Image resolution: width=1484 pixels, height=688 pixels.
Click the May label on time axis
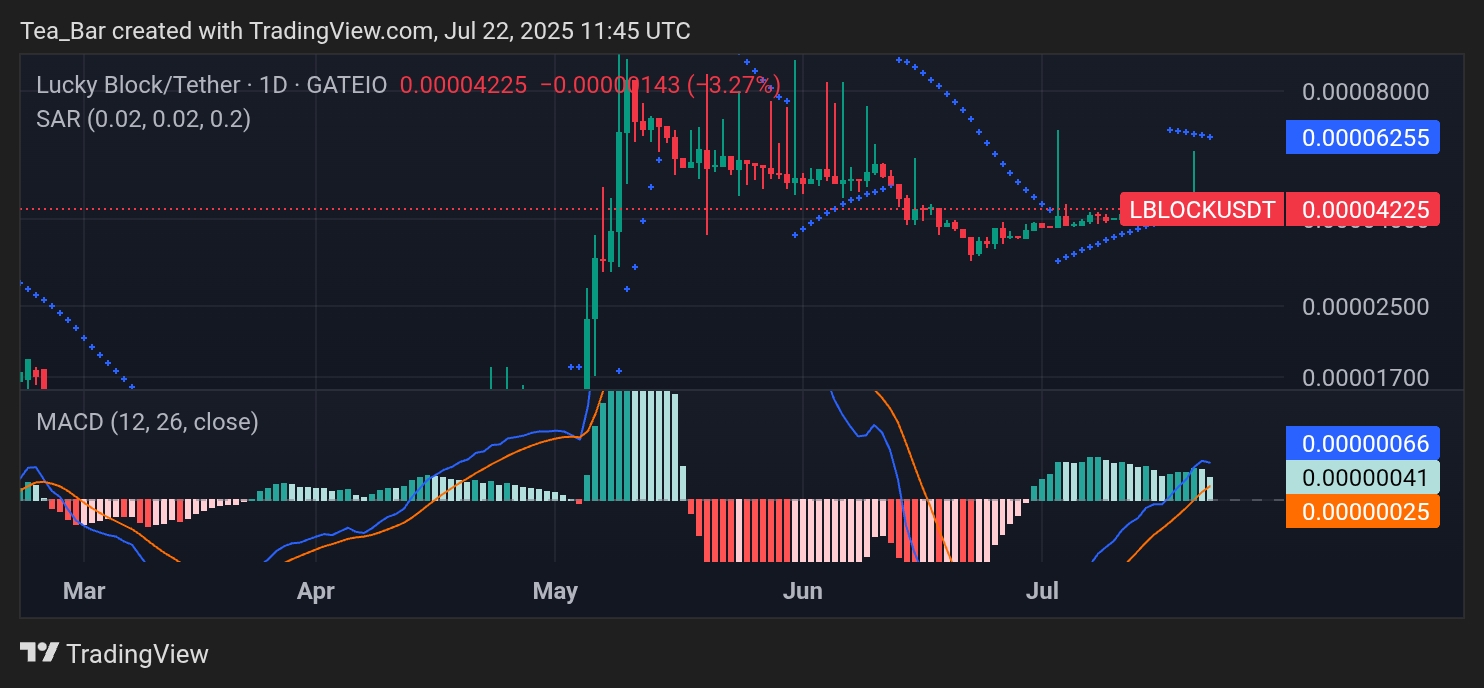click(x=555, y=591)
